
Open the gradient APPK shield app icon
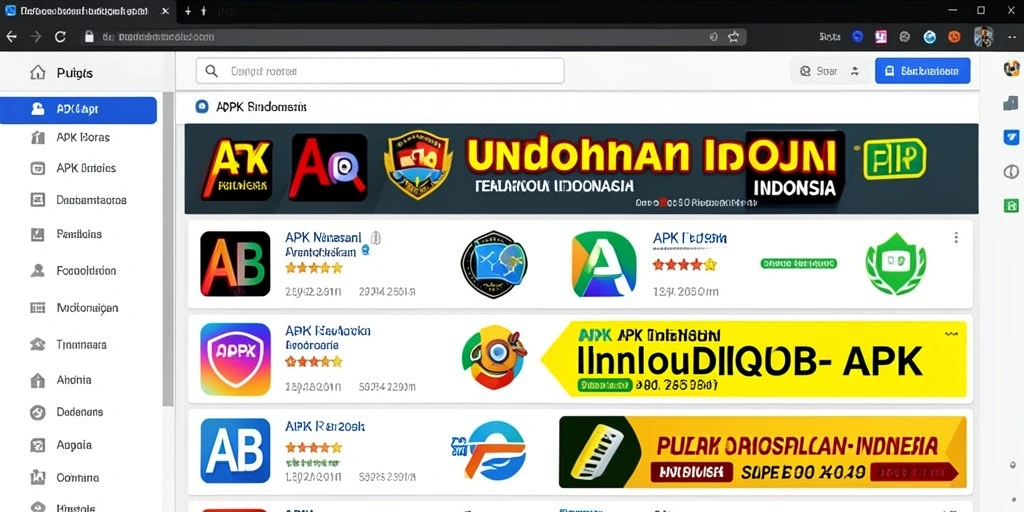[x=235, y=359]
